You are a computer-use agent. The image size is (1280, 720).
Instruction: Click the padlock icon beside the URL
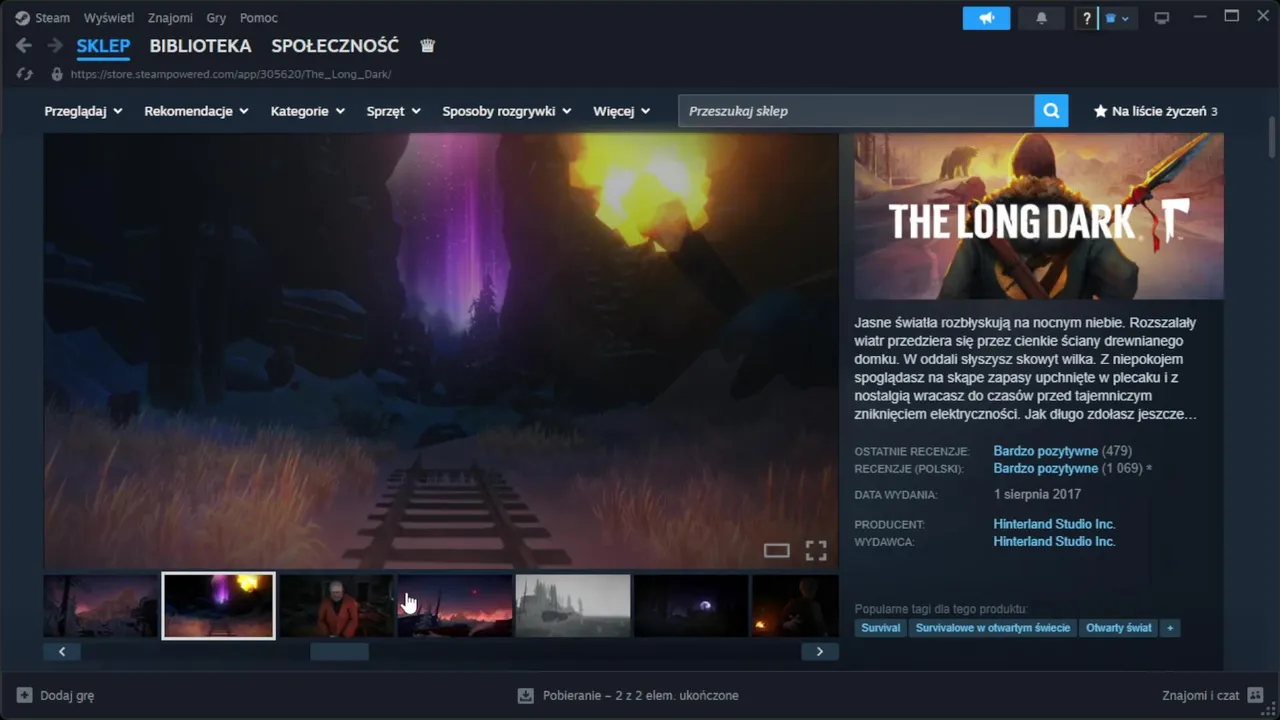click(57, 74)
